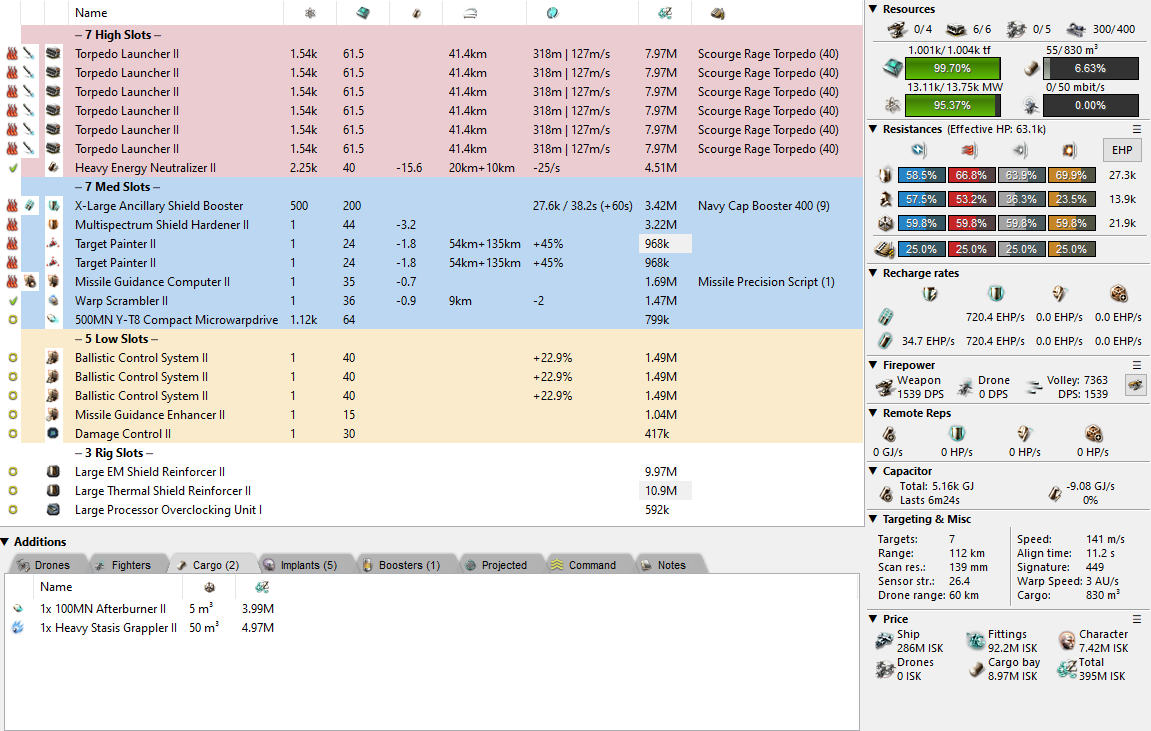Click the Firepower weapon view toggle icon
Image resolution: width=1151 pixels, height=731 pixels.
tap(1135, 384)
